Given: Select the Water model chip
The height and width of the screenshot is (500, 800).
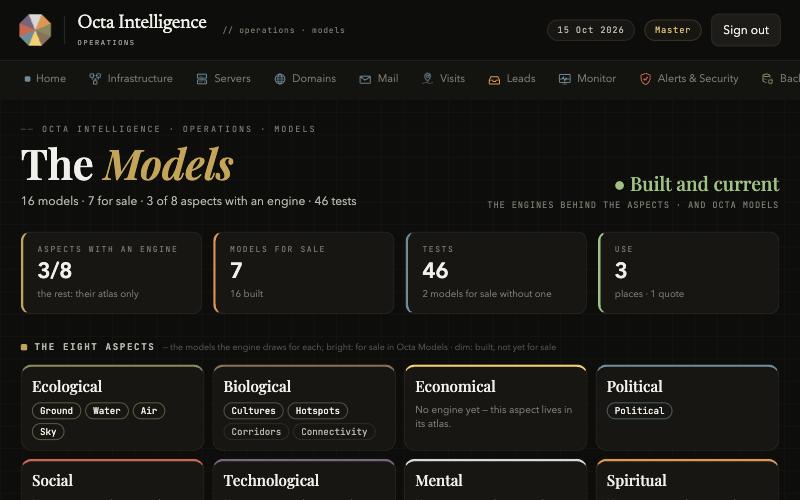Looking at the screenshot, I should pos(107,411).
